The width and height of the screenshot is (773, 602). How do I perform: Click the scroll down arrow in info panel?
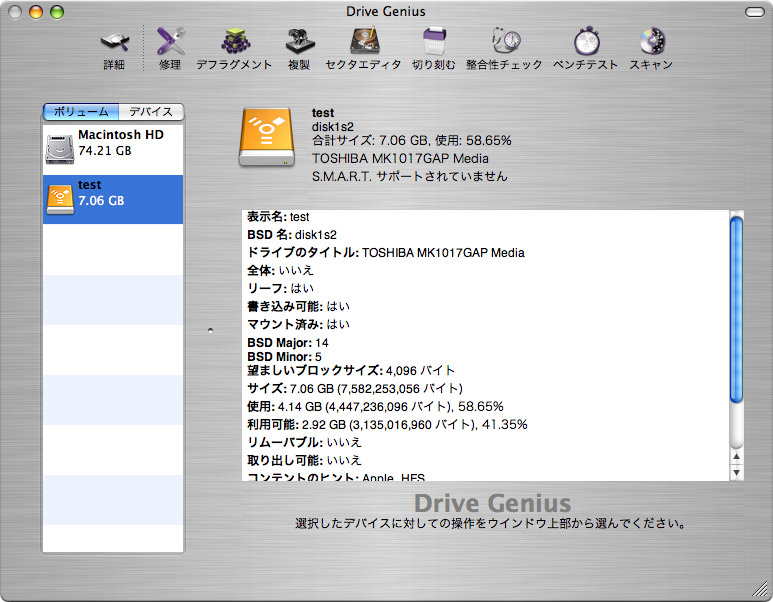point(736,472)
